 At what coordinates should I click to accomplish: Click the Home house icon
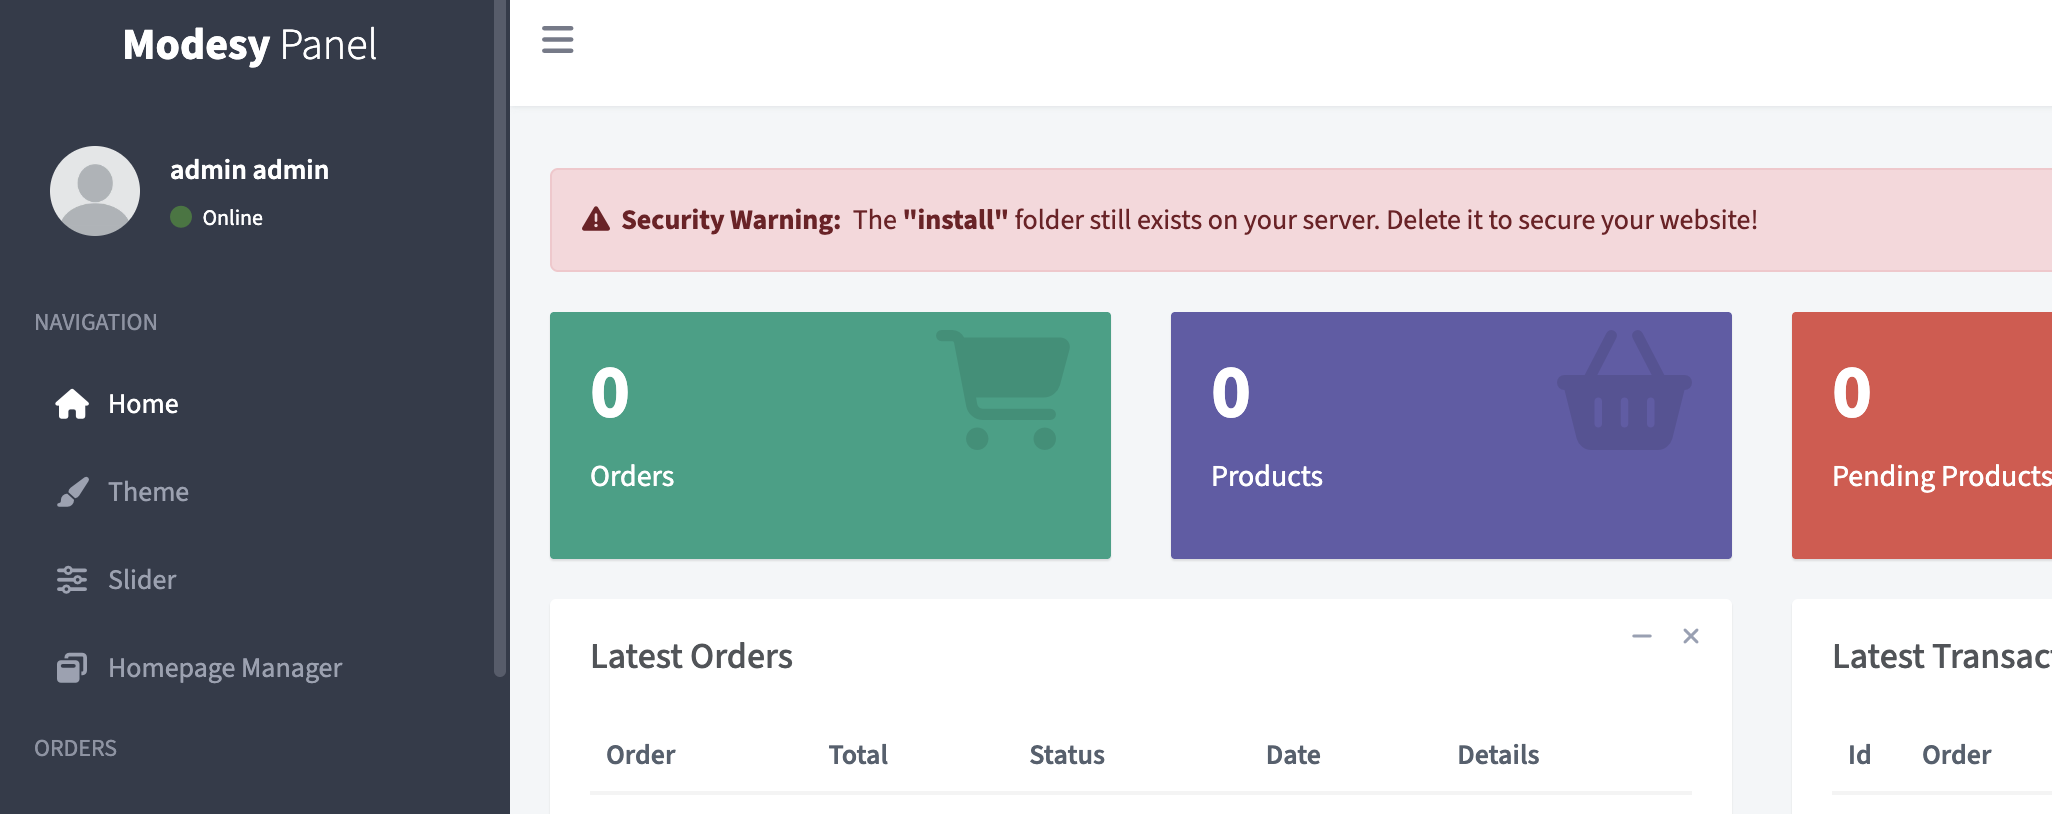tap(72, 404)
